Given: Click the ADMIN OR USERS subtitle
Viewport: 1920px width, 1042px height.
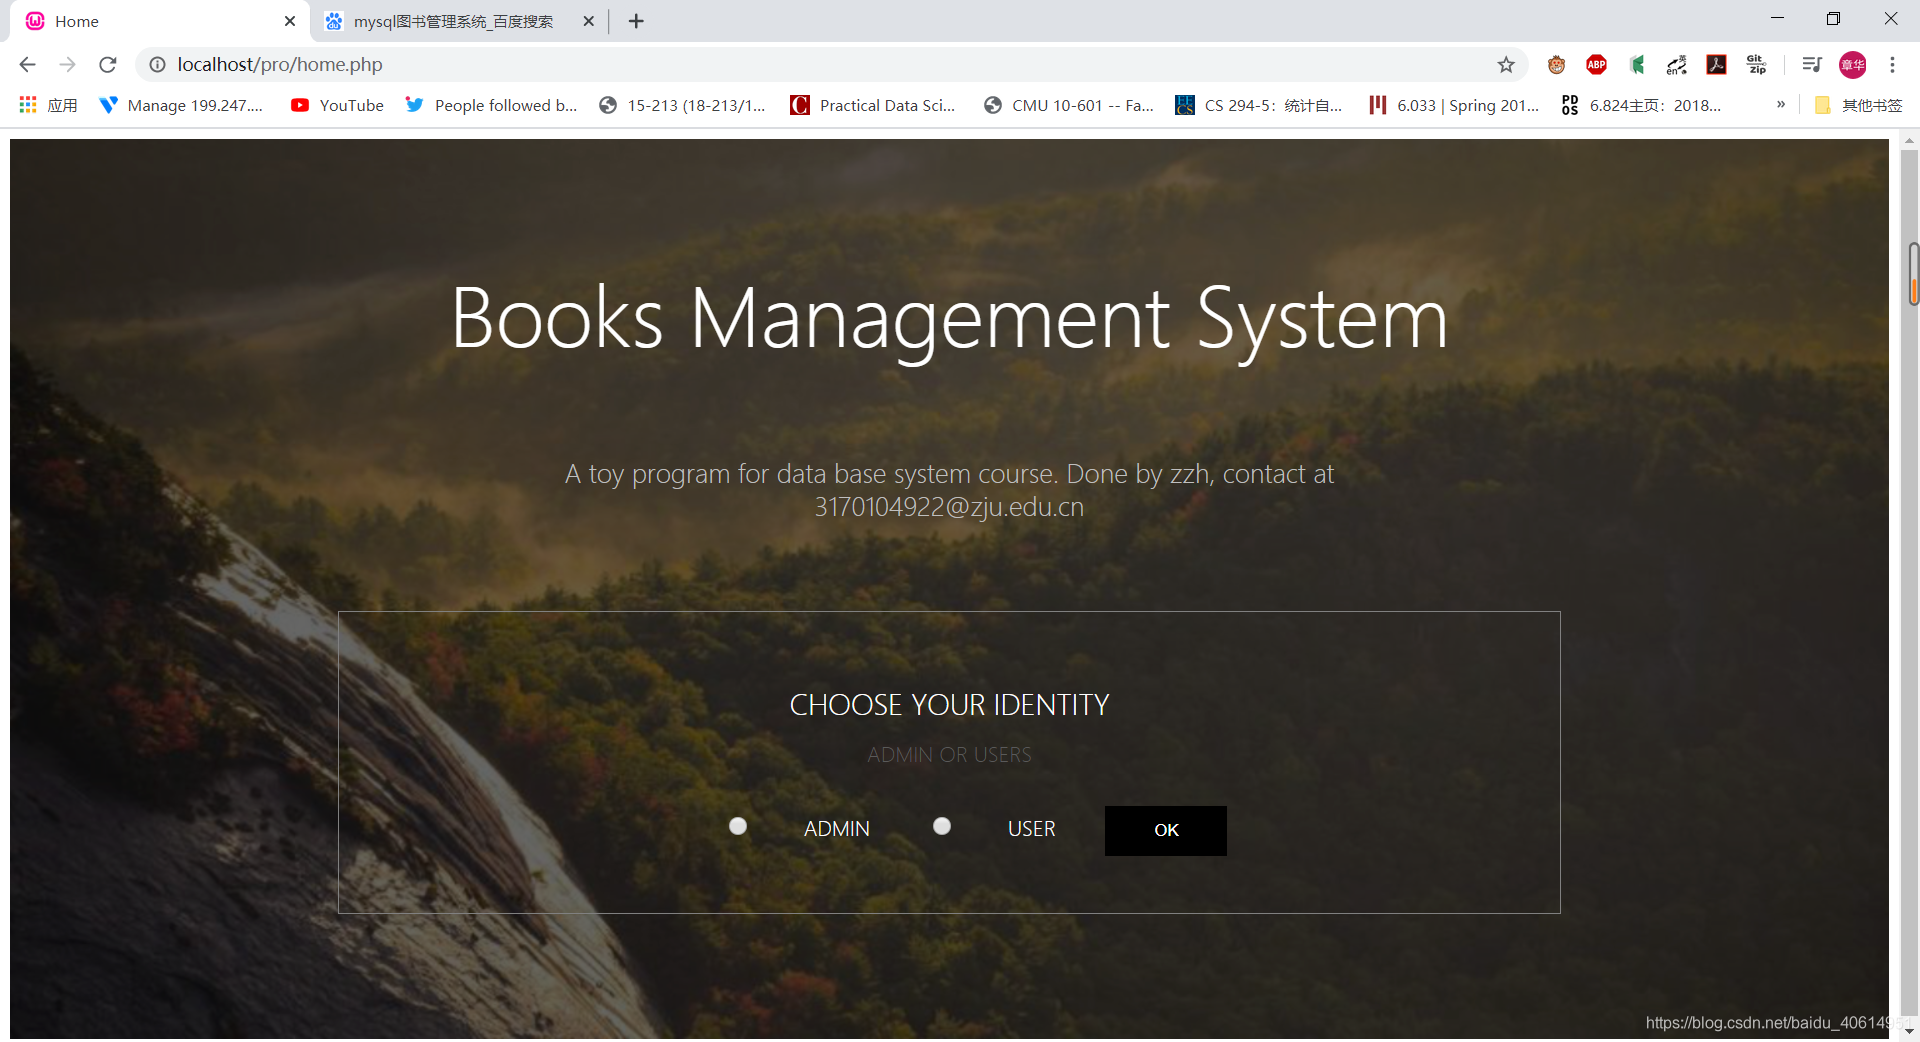Looking at the screenshot, I should (949, 755).
